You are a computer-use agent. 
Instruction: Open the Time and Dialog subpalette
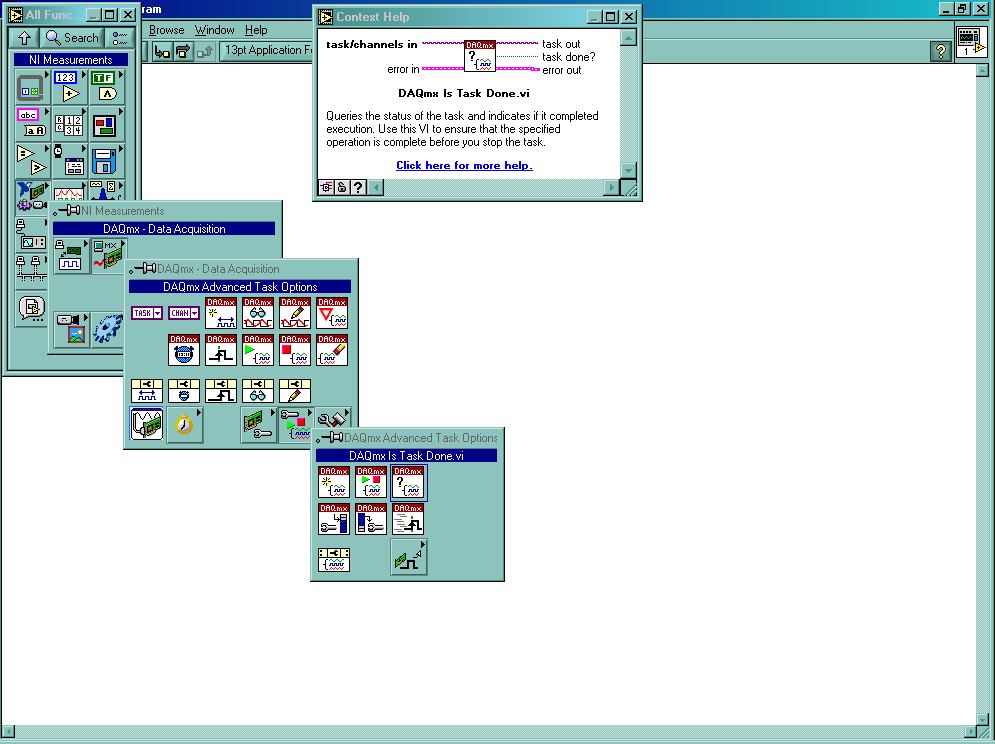pos(69,161)
